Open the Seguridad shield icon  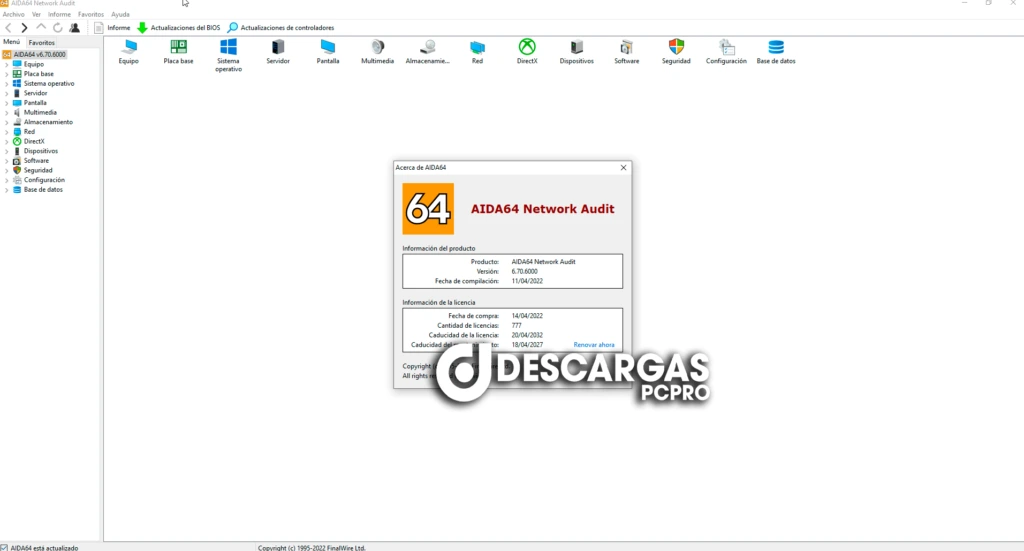[676, 48]
